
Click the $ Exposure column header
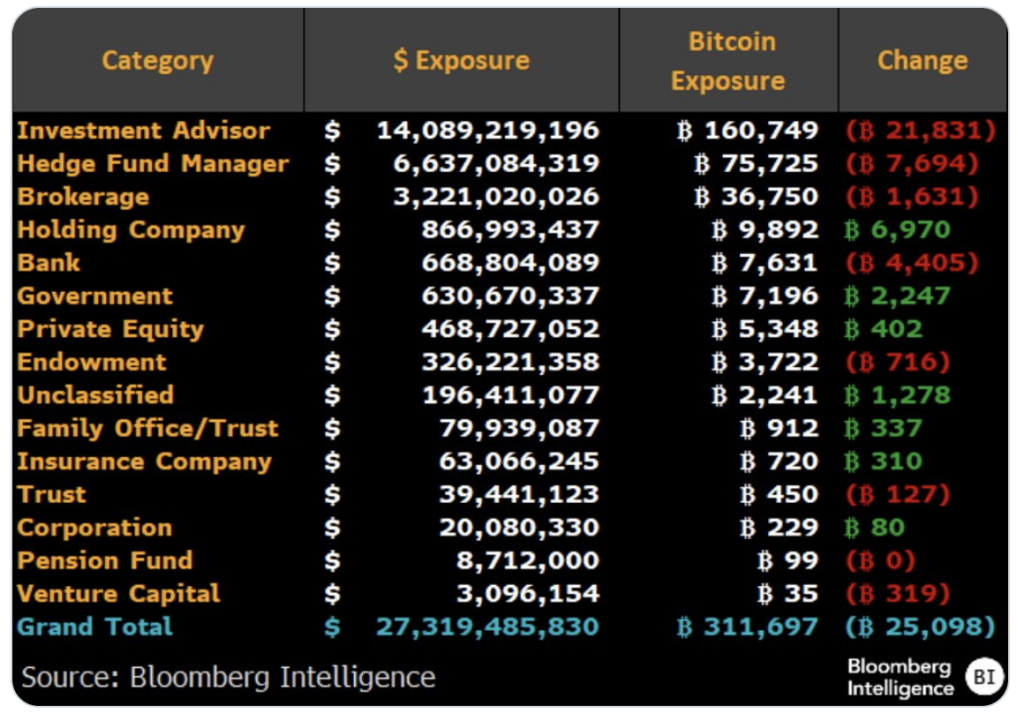[x=461, y=61]
